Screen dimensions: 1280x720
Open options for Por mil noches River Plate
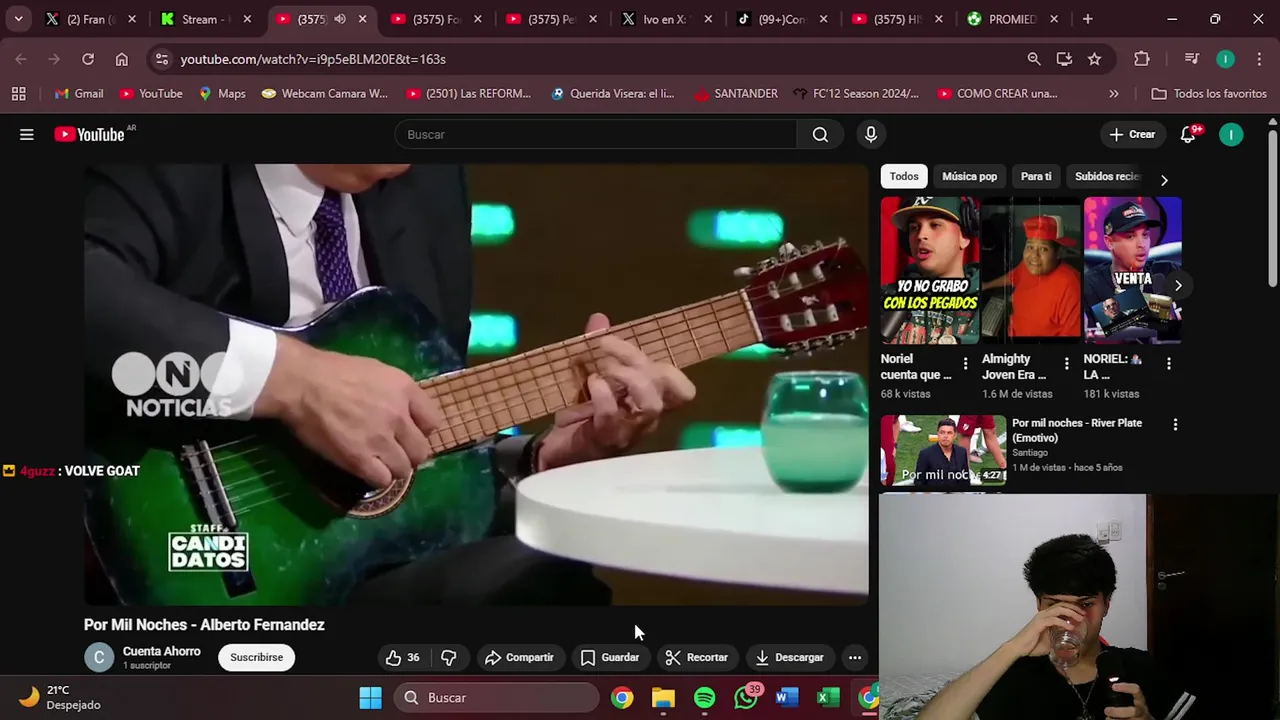(x=1175, y=425)
